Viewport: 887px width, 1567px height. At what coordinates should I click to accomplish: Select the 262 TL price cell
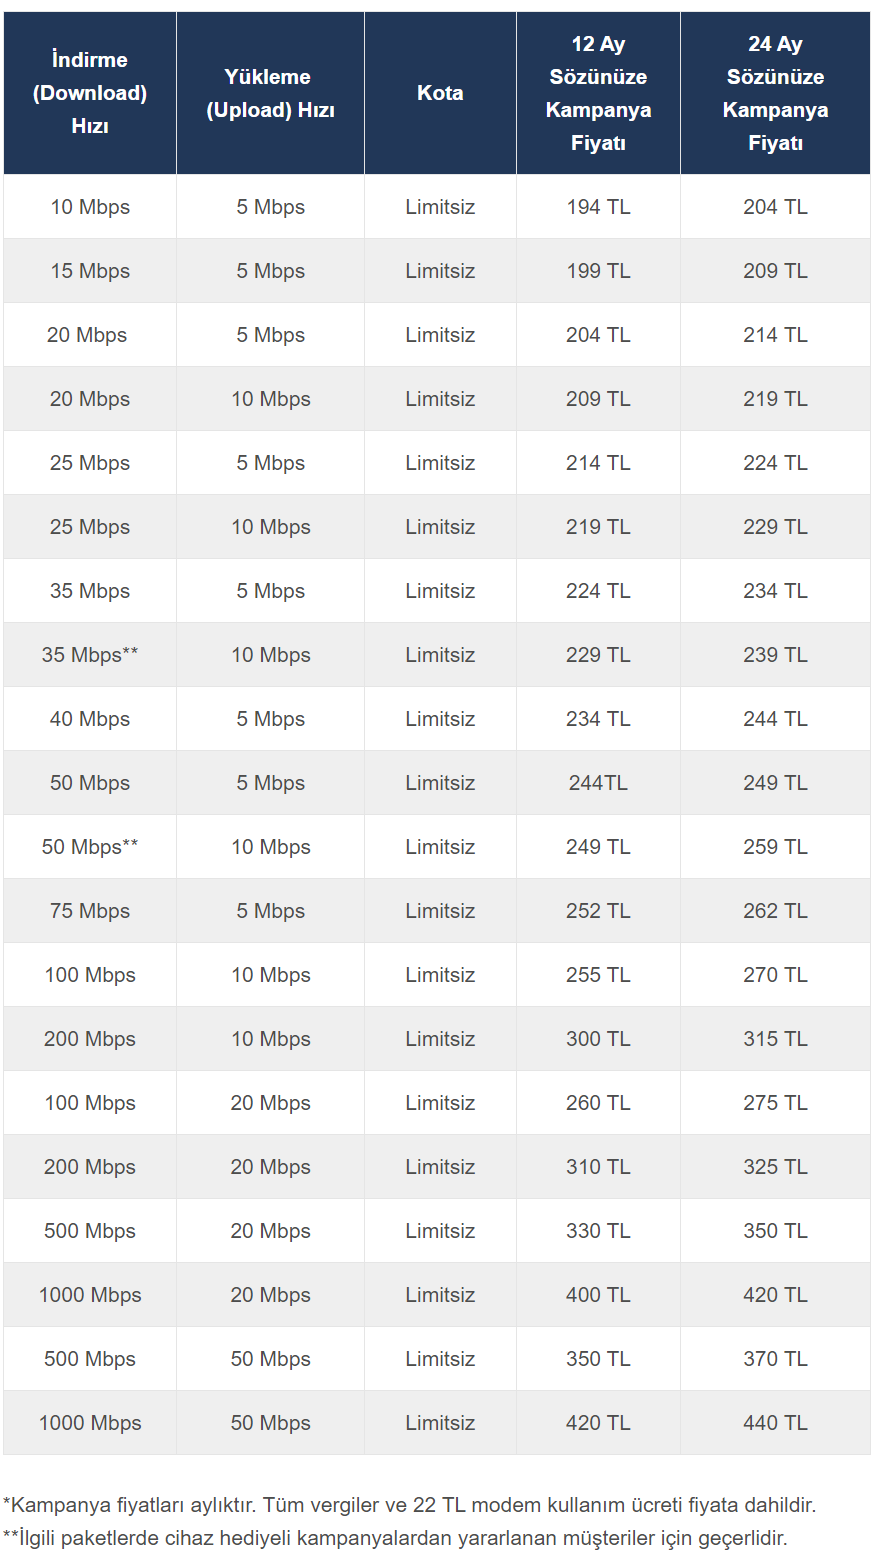[775, 911]
